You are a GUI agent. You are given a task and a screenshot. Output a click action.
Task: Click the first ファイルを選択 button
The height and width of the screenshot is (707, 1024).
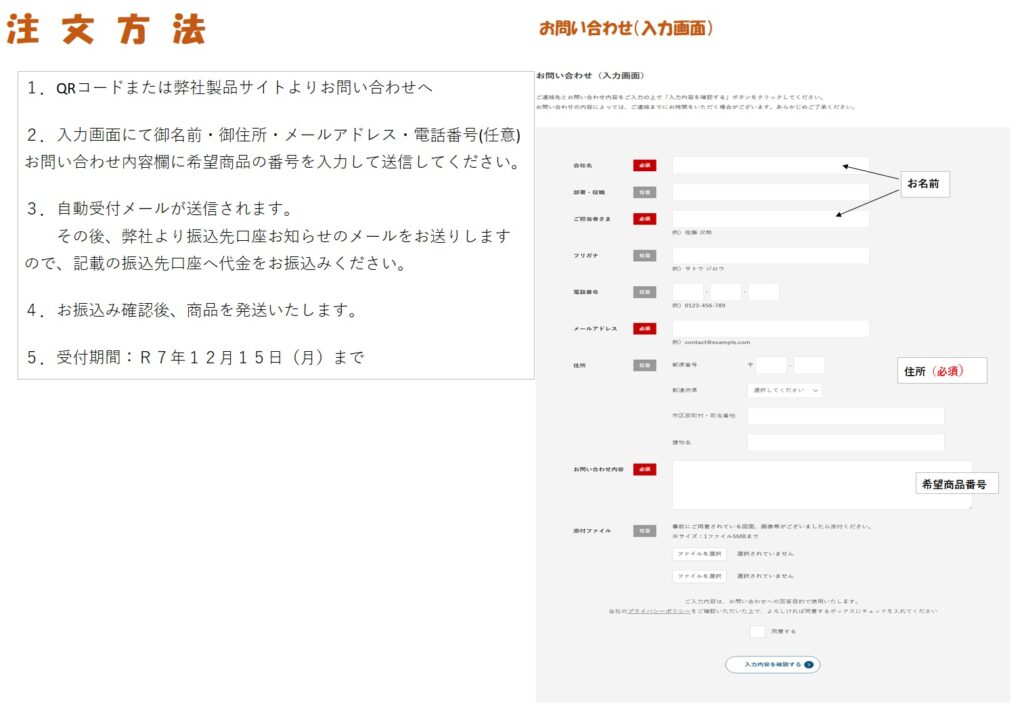(699, 553)
